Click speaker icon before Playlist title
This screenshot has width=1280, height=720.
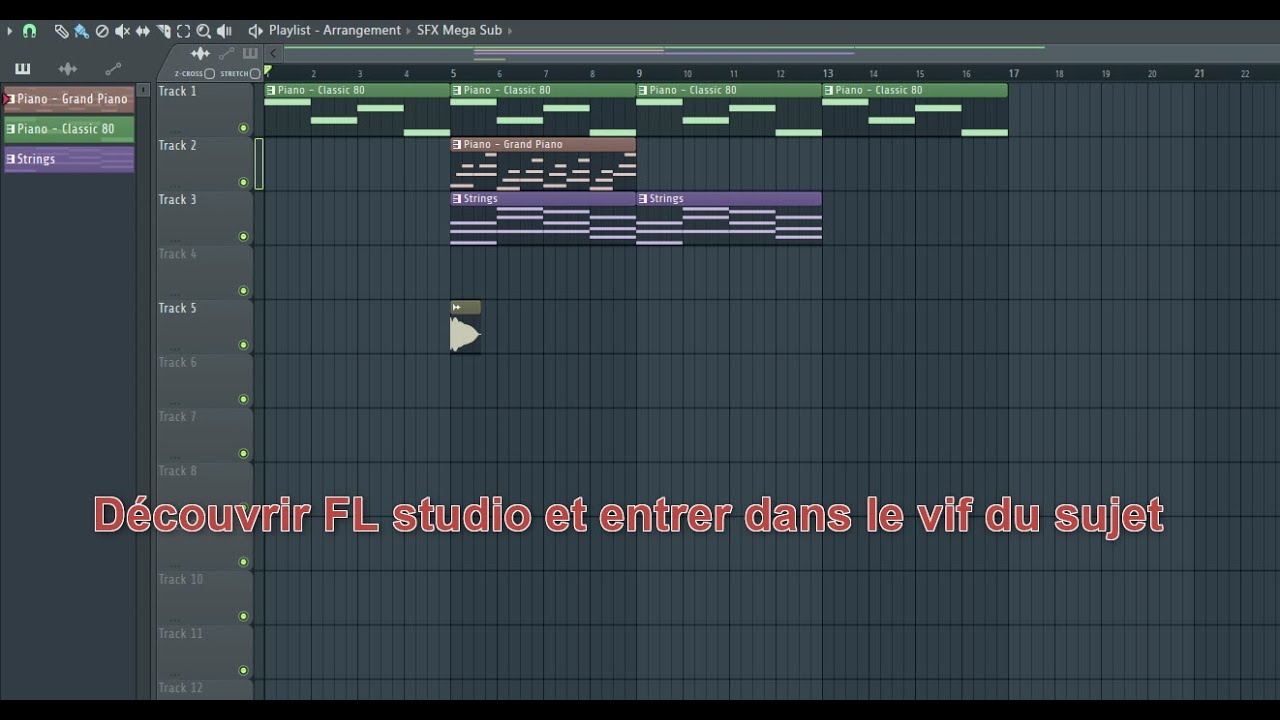(x=255, y=31)
